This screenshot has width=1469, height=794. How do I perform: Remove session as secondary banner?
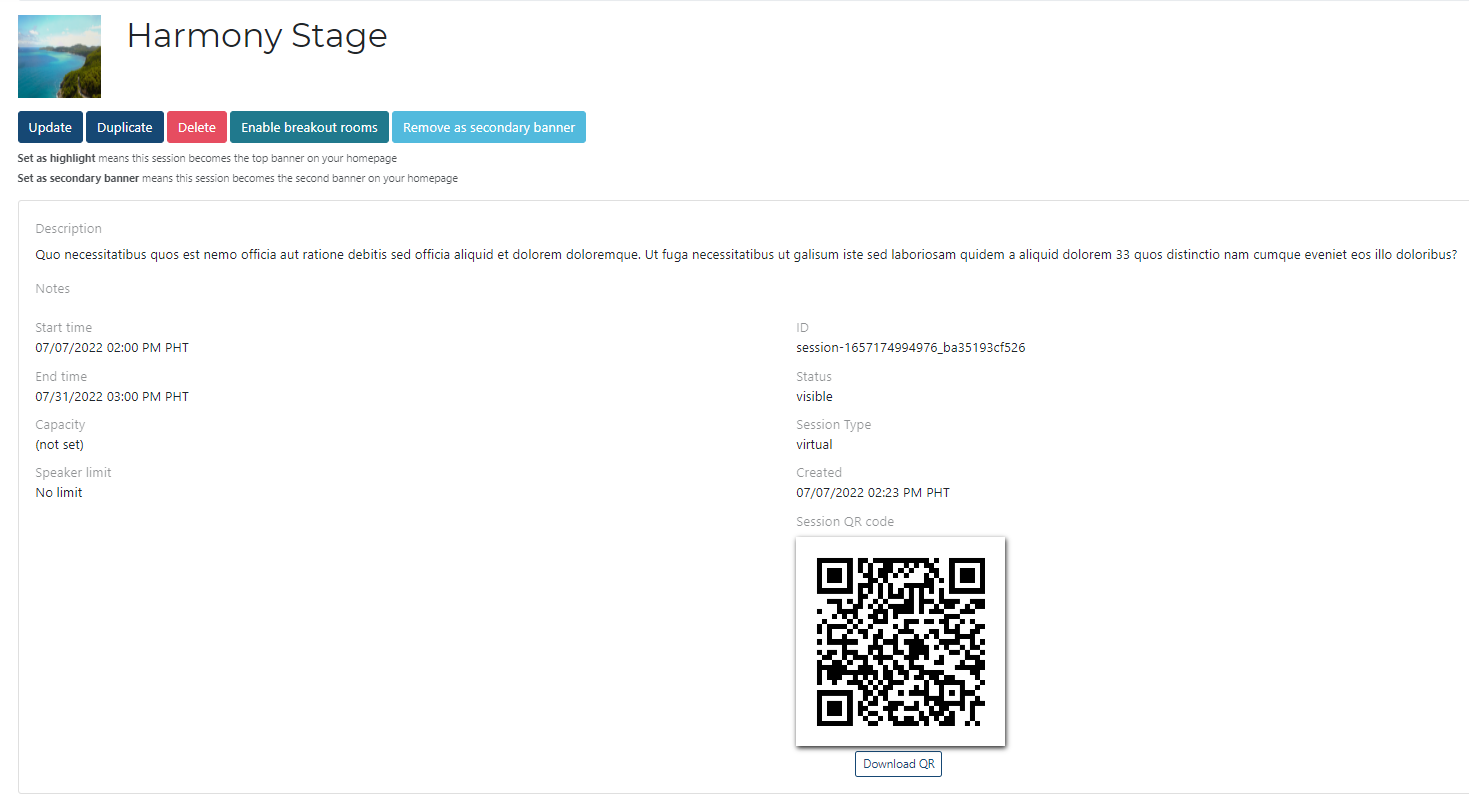pos(489,127)
